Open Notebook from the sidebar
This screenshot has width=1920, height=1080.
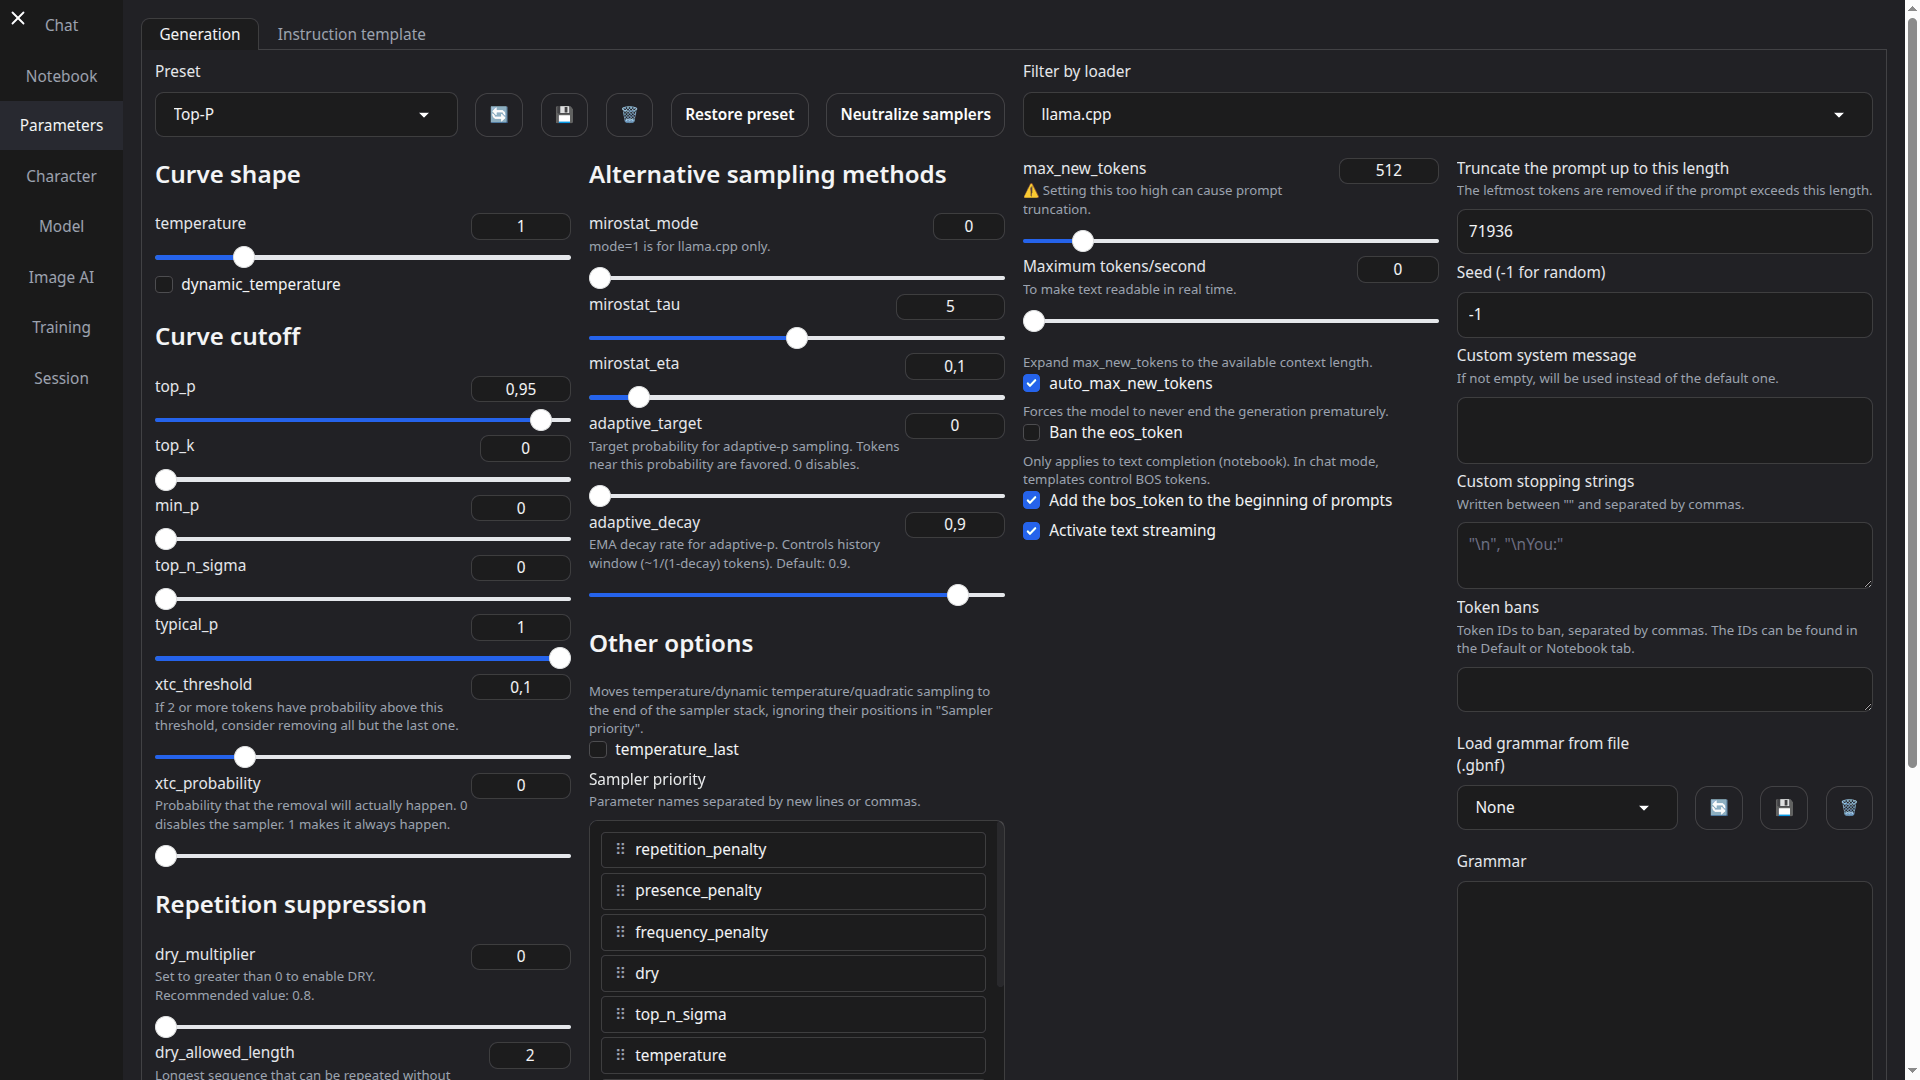61,76
